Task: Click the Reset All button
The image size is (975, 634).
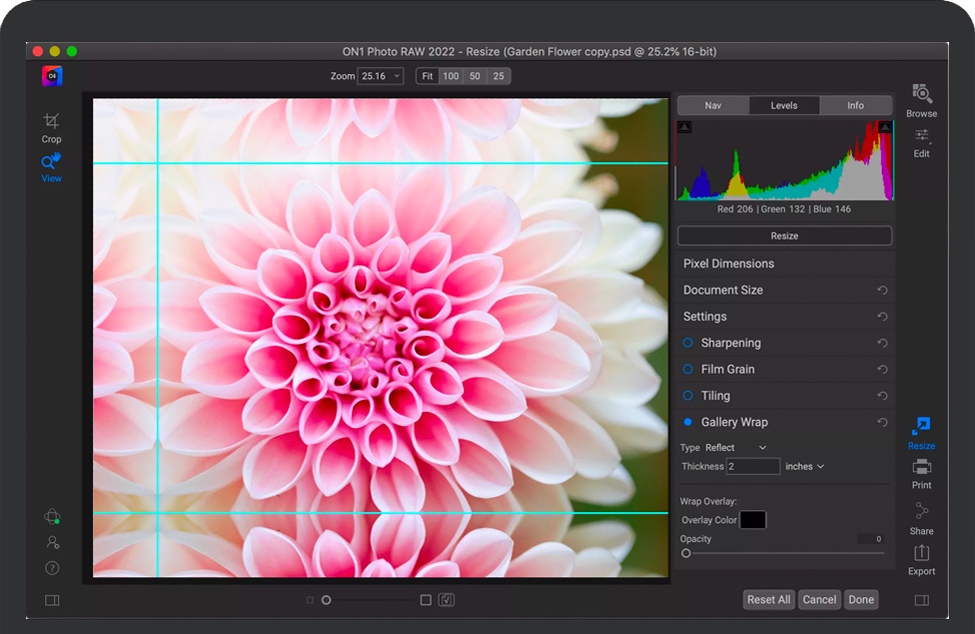Action: click(768, 599)
